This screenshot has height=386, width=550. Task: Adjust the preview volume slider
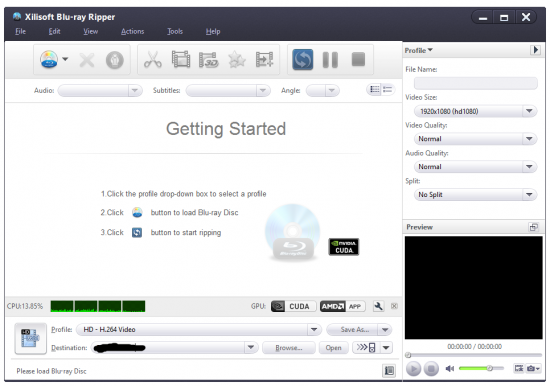(481, 368)
